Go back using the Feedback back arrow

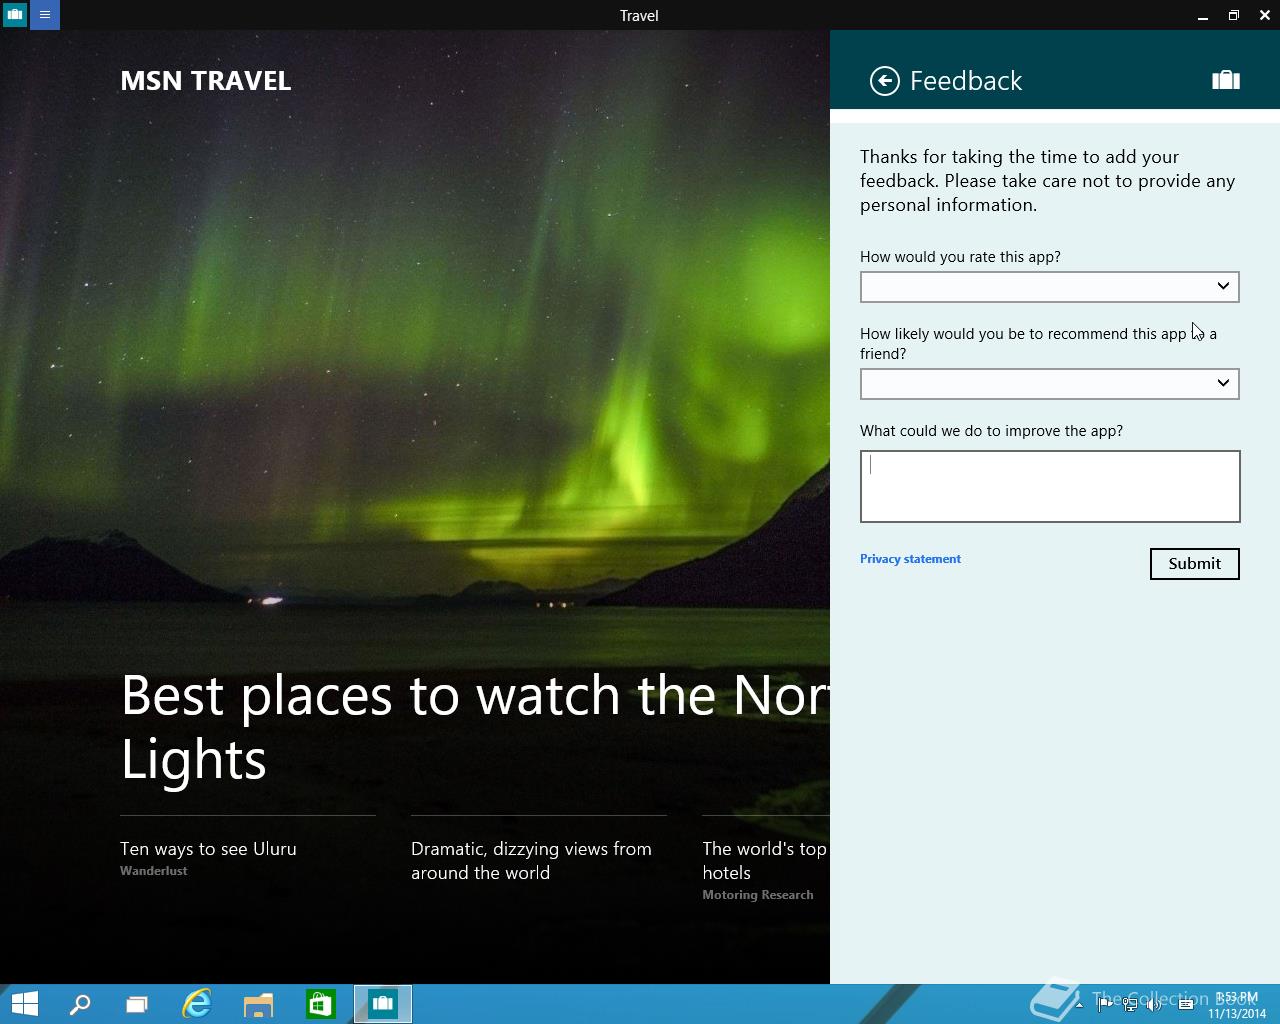point(885,81)
